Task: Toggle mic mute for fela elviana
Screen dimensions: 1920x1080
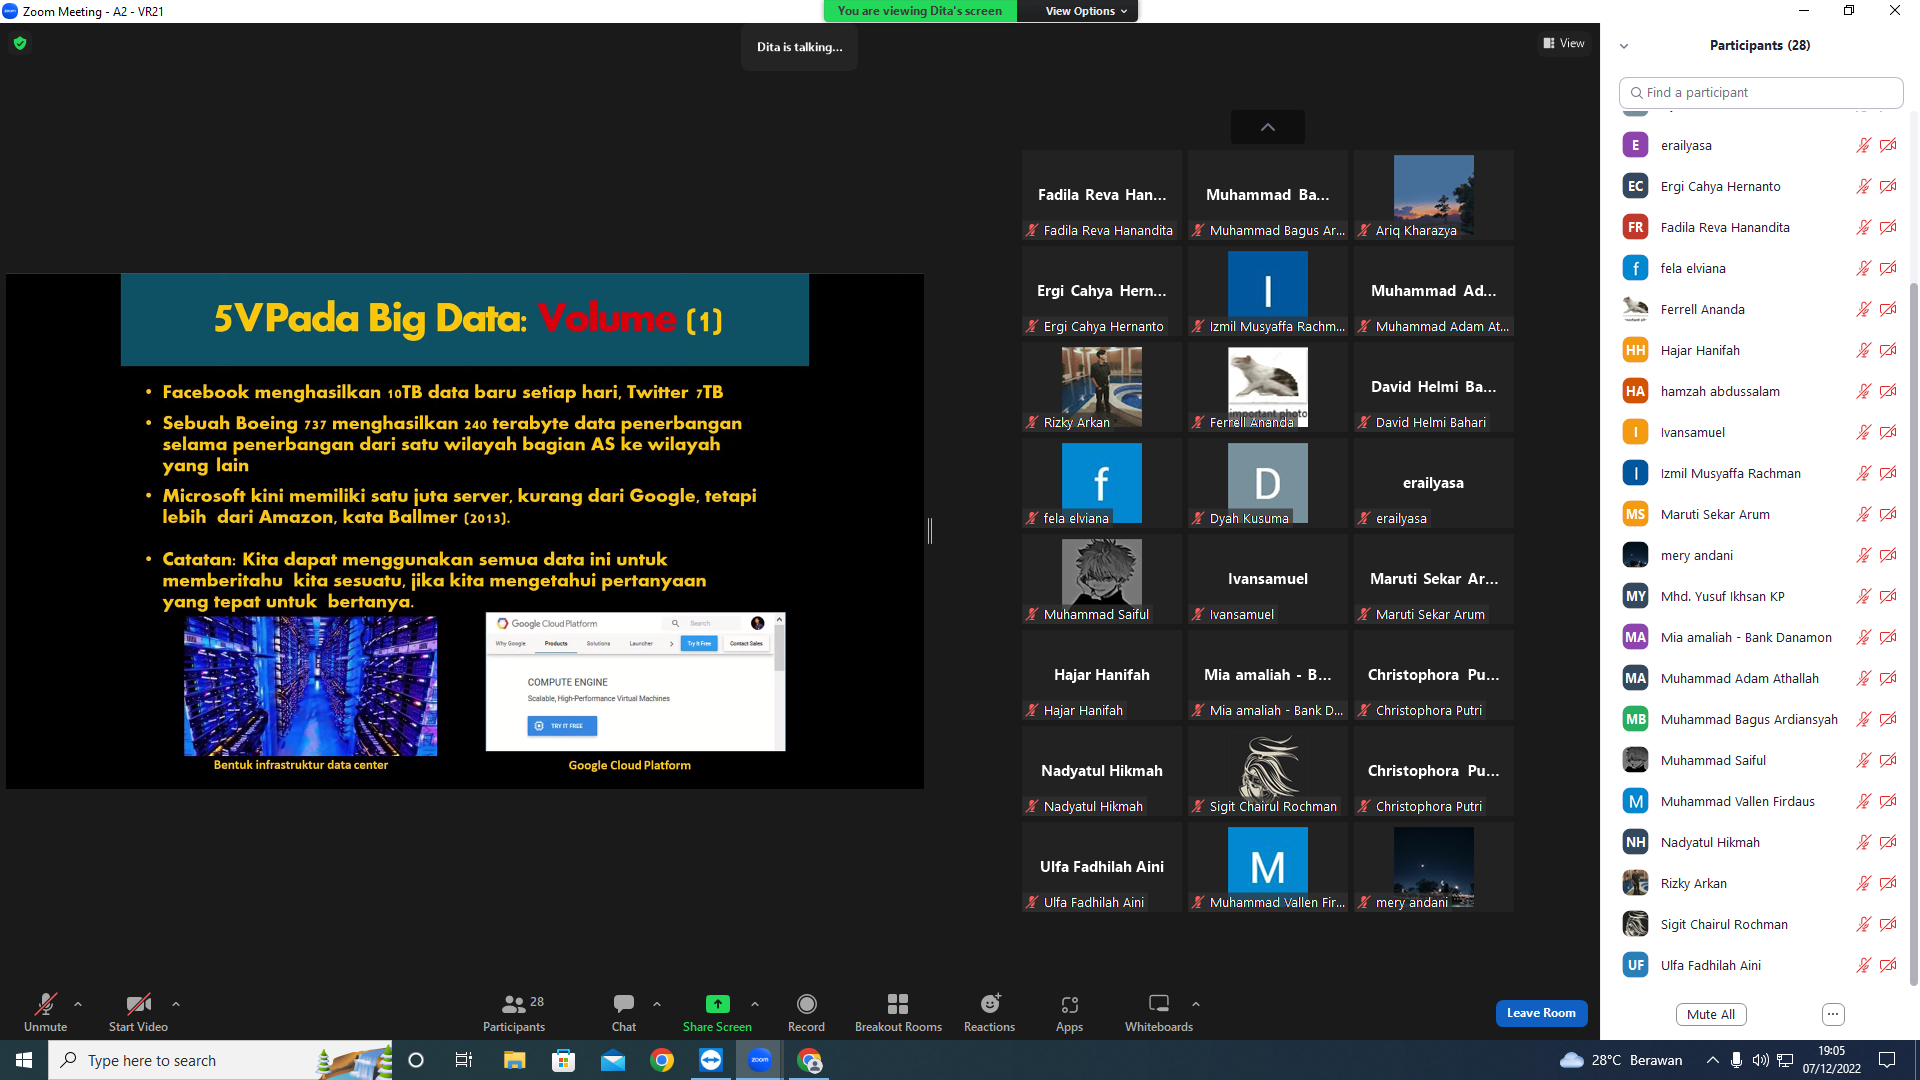Action: [1863, 268]
